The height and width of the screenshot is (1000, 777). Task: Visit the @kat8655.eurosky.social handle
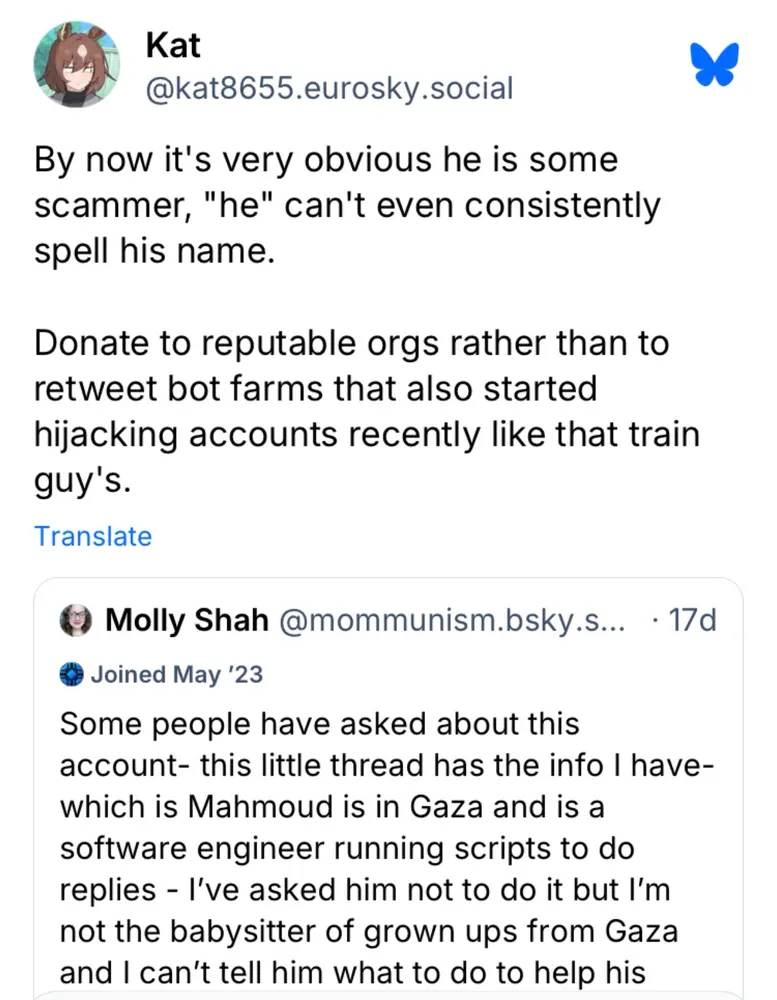(x=329, y=88)
